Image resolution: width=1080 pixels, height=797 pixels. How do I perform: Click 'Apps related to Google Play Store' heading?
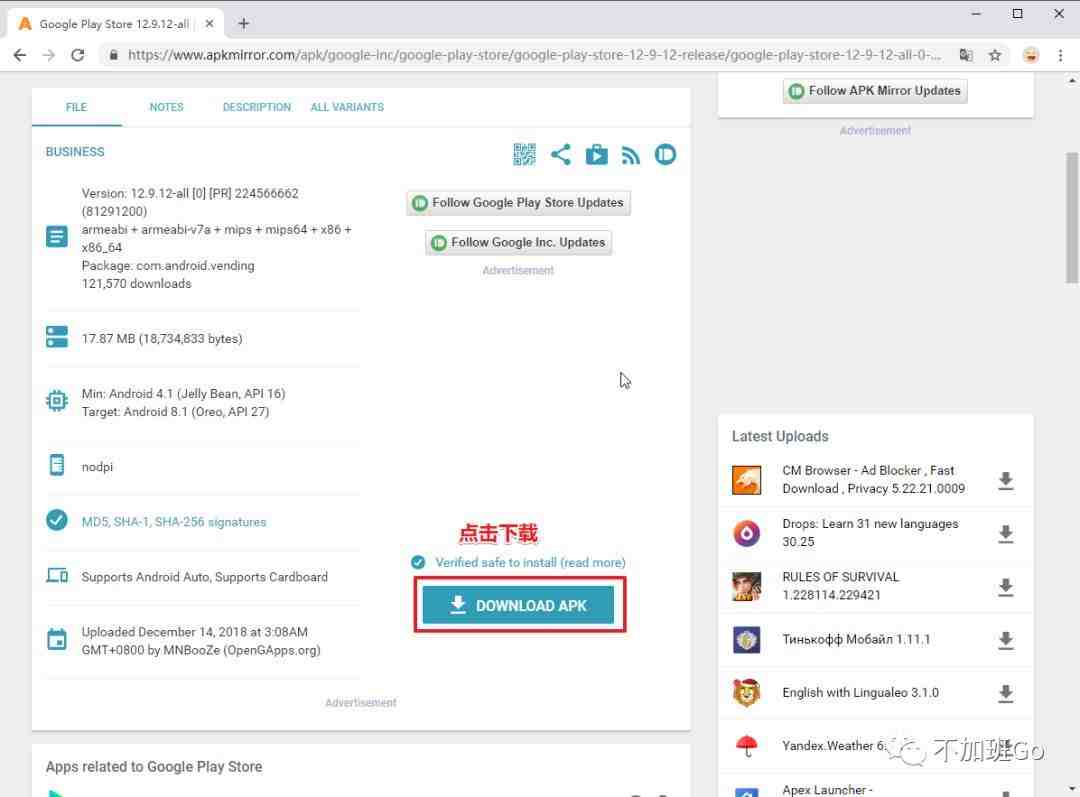154,767
